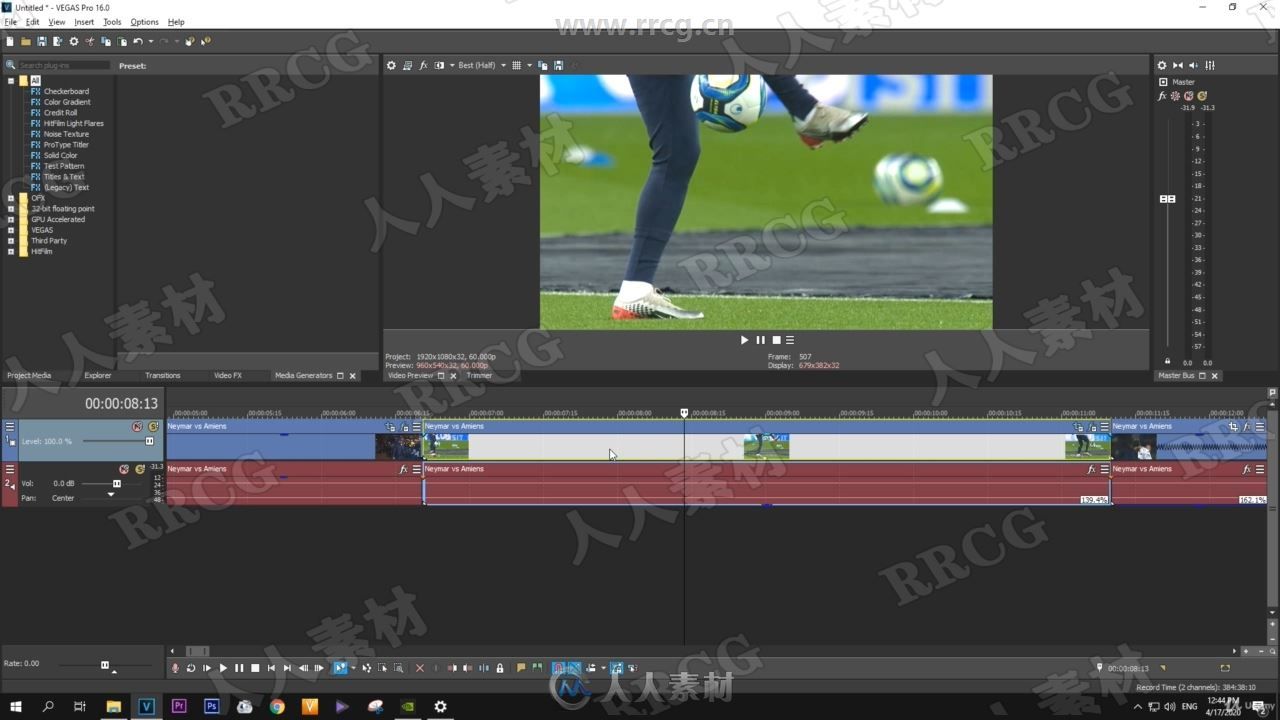Insert a region with green flags icon

pyautogui.click(x=537, y=668)
